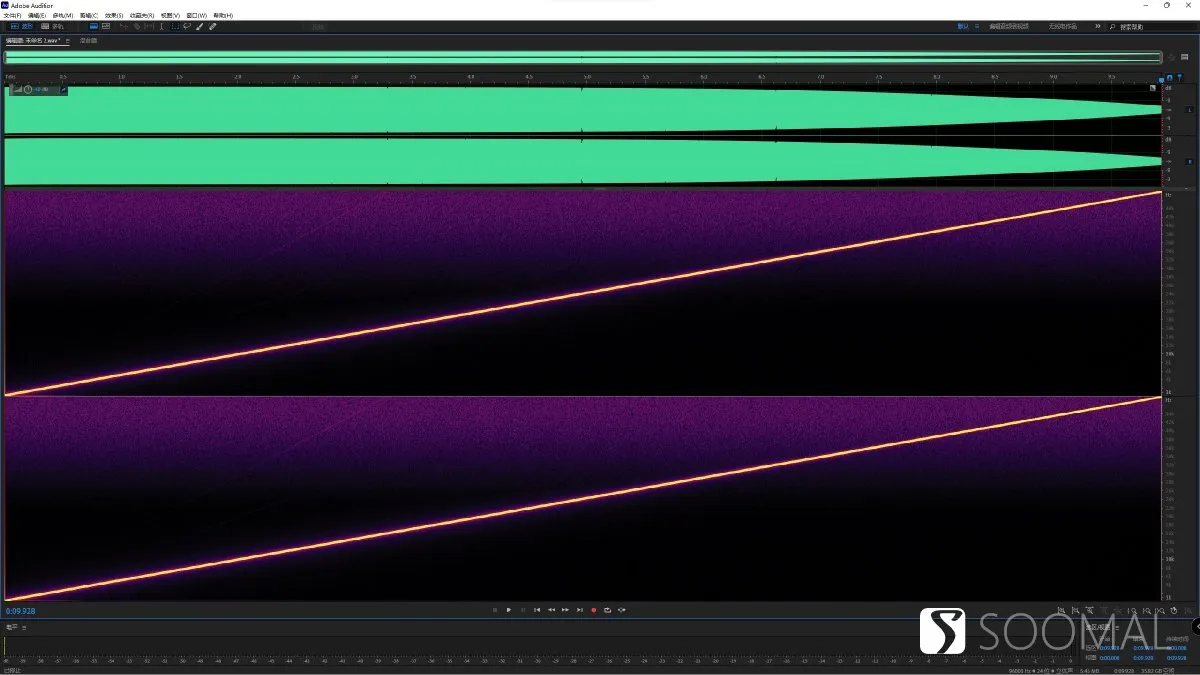
Task: Open the 效果(S) menu
Action: (x=113, y=15)
